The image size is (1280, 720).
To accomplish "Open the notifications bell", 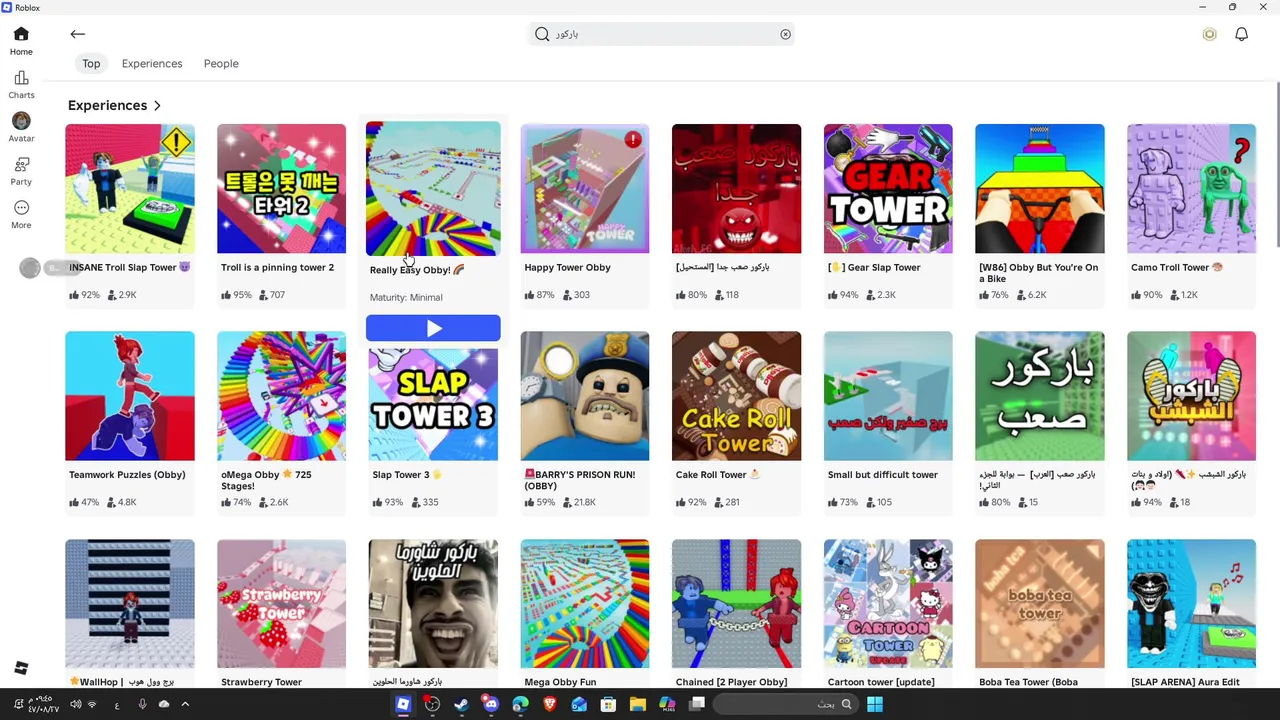I will pyautogui.click(x=1241, y=34).
